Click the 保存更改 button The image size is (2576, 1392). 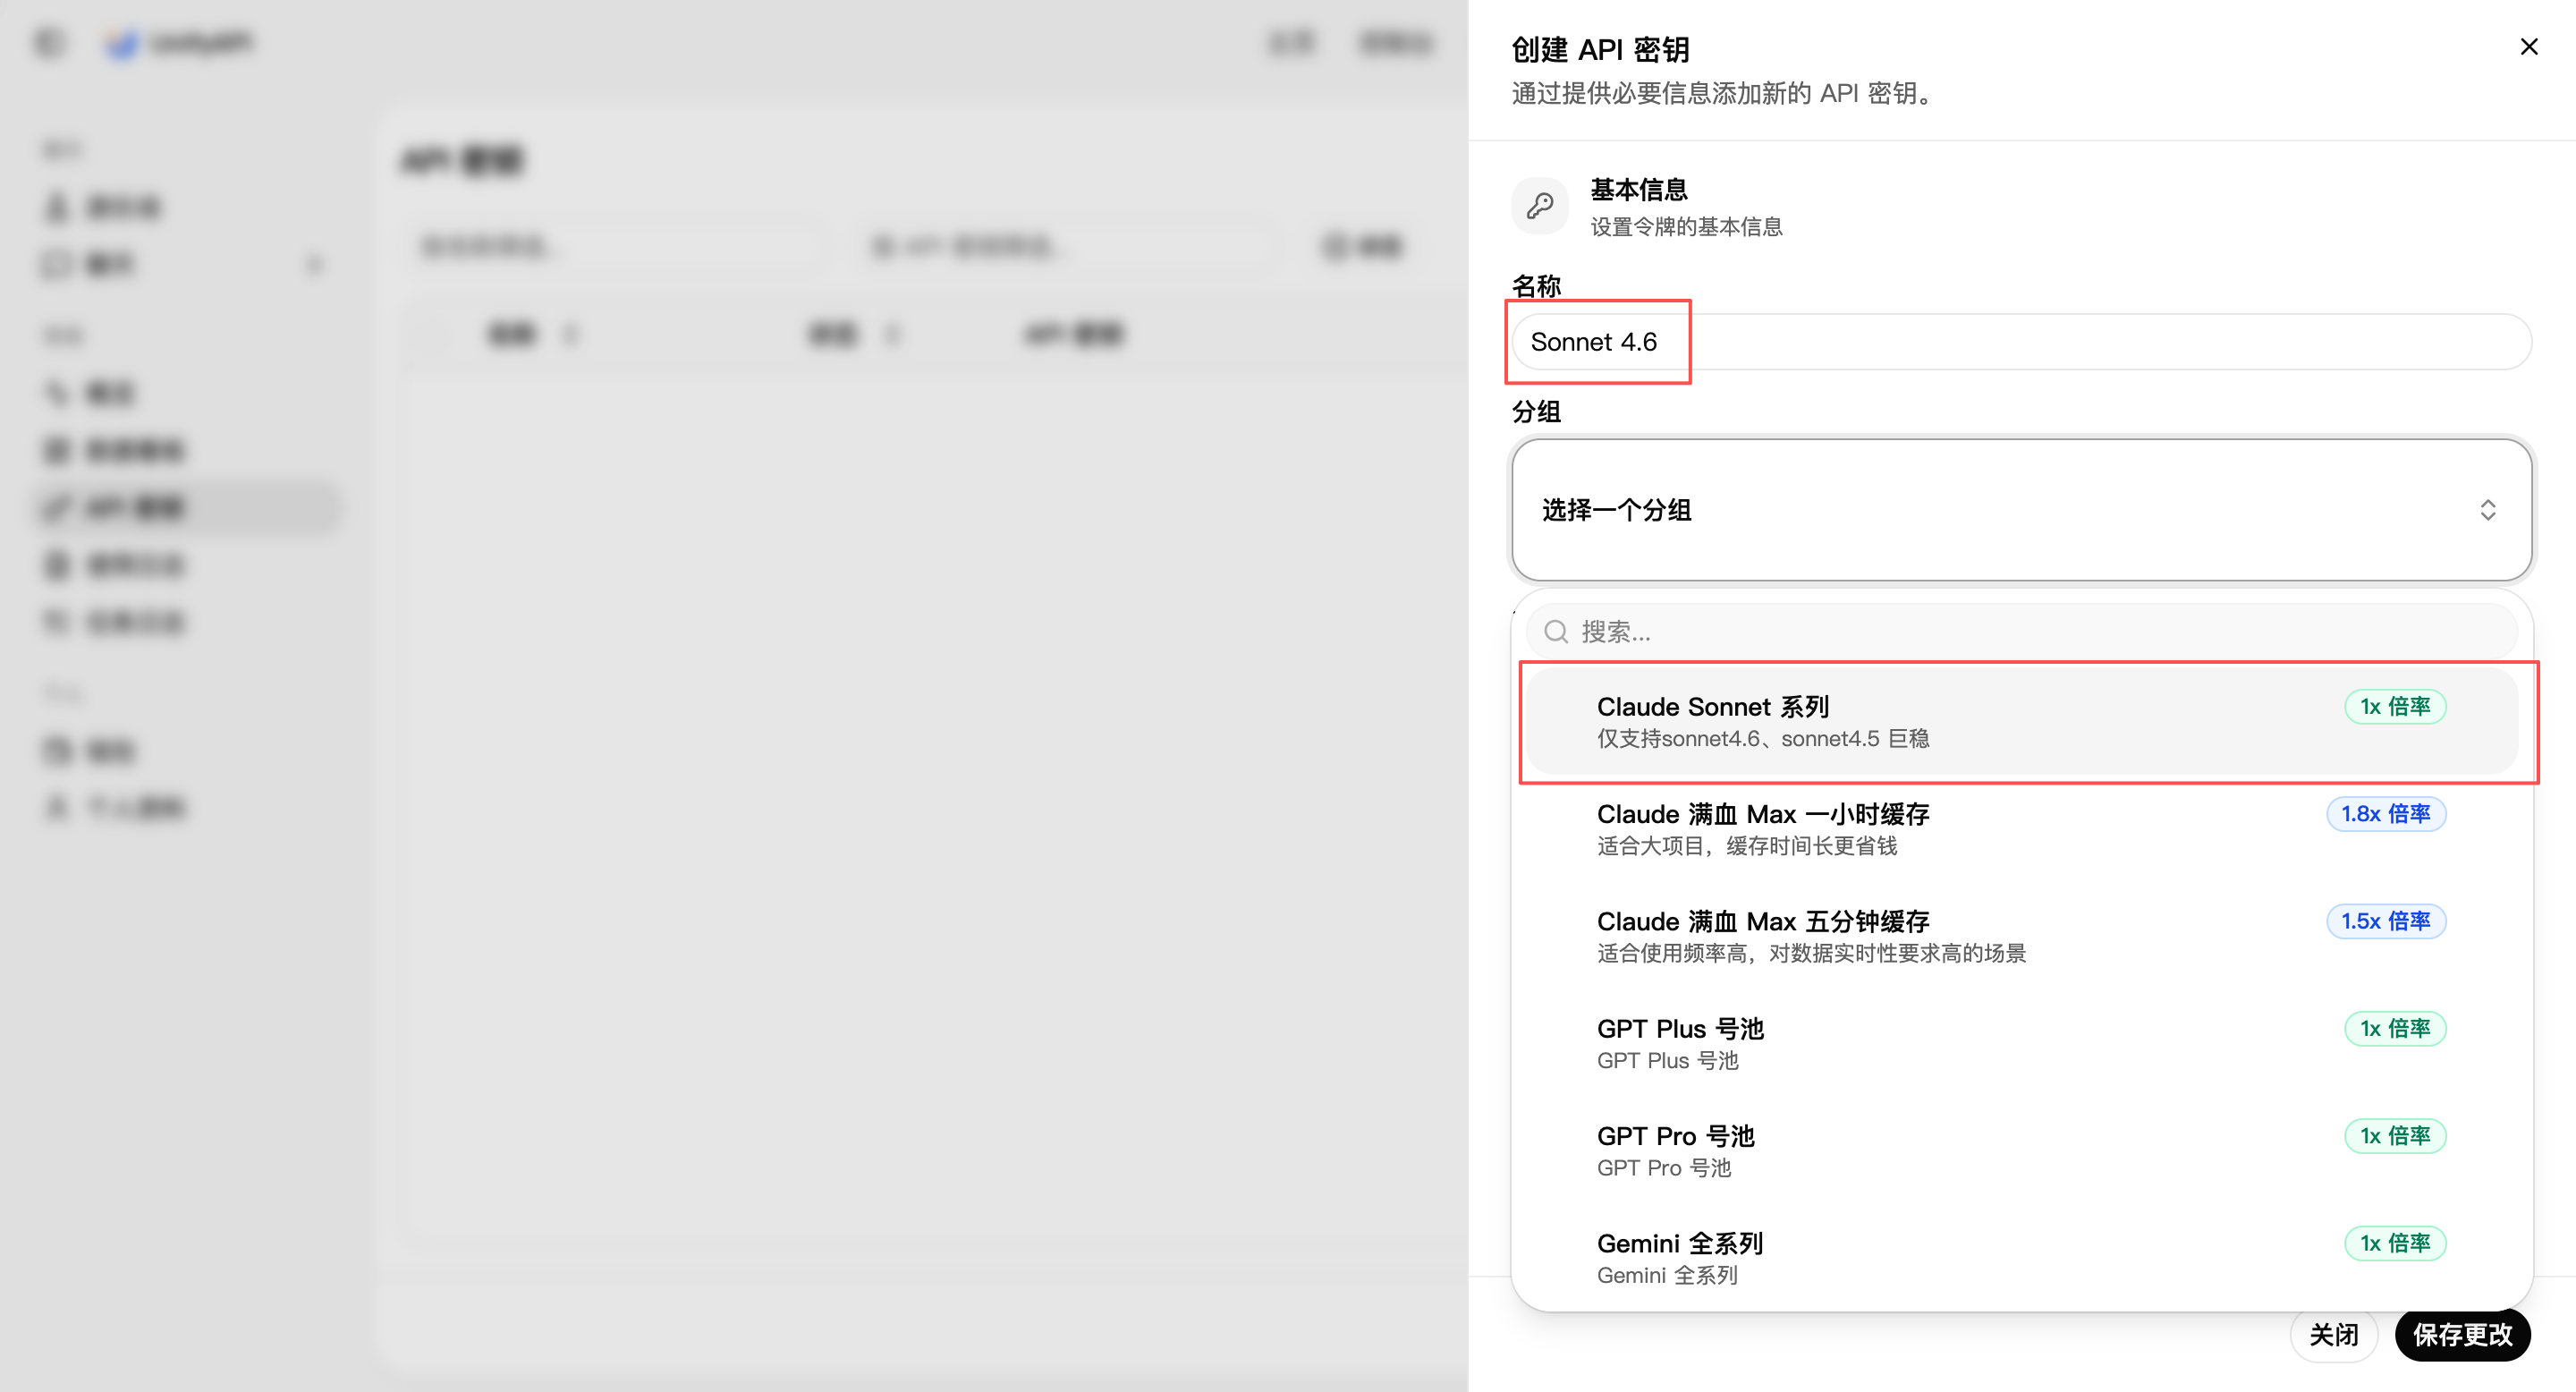point(2463,1335)
